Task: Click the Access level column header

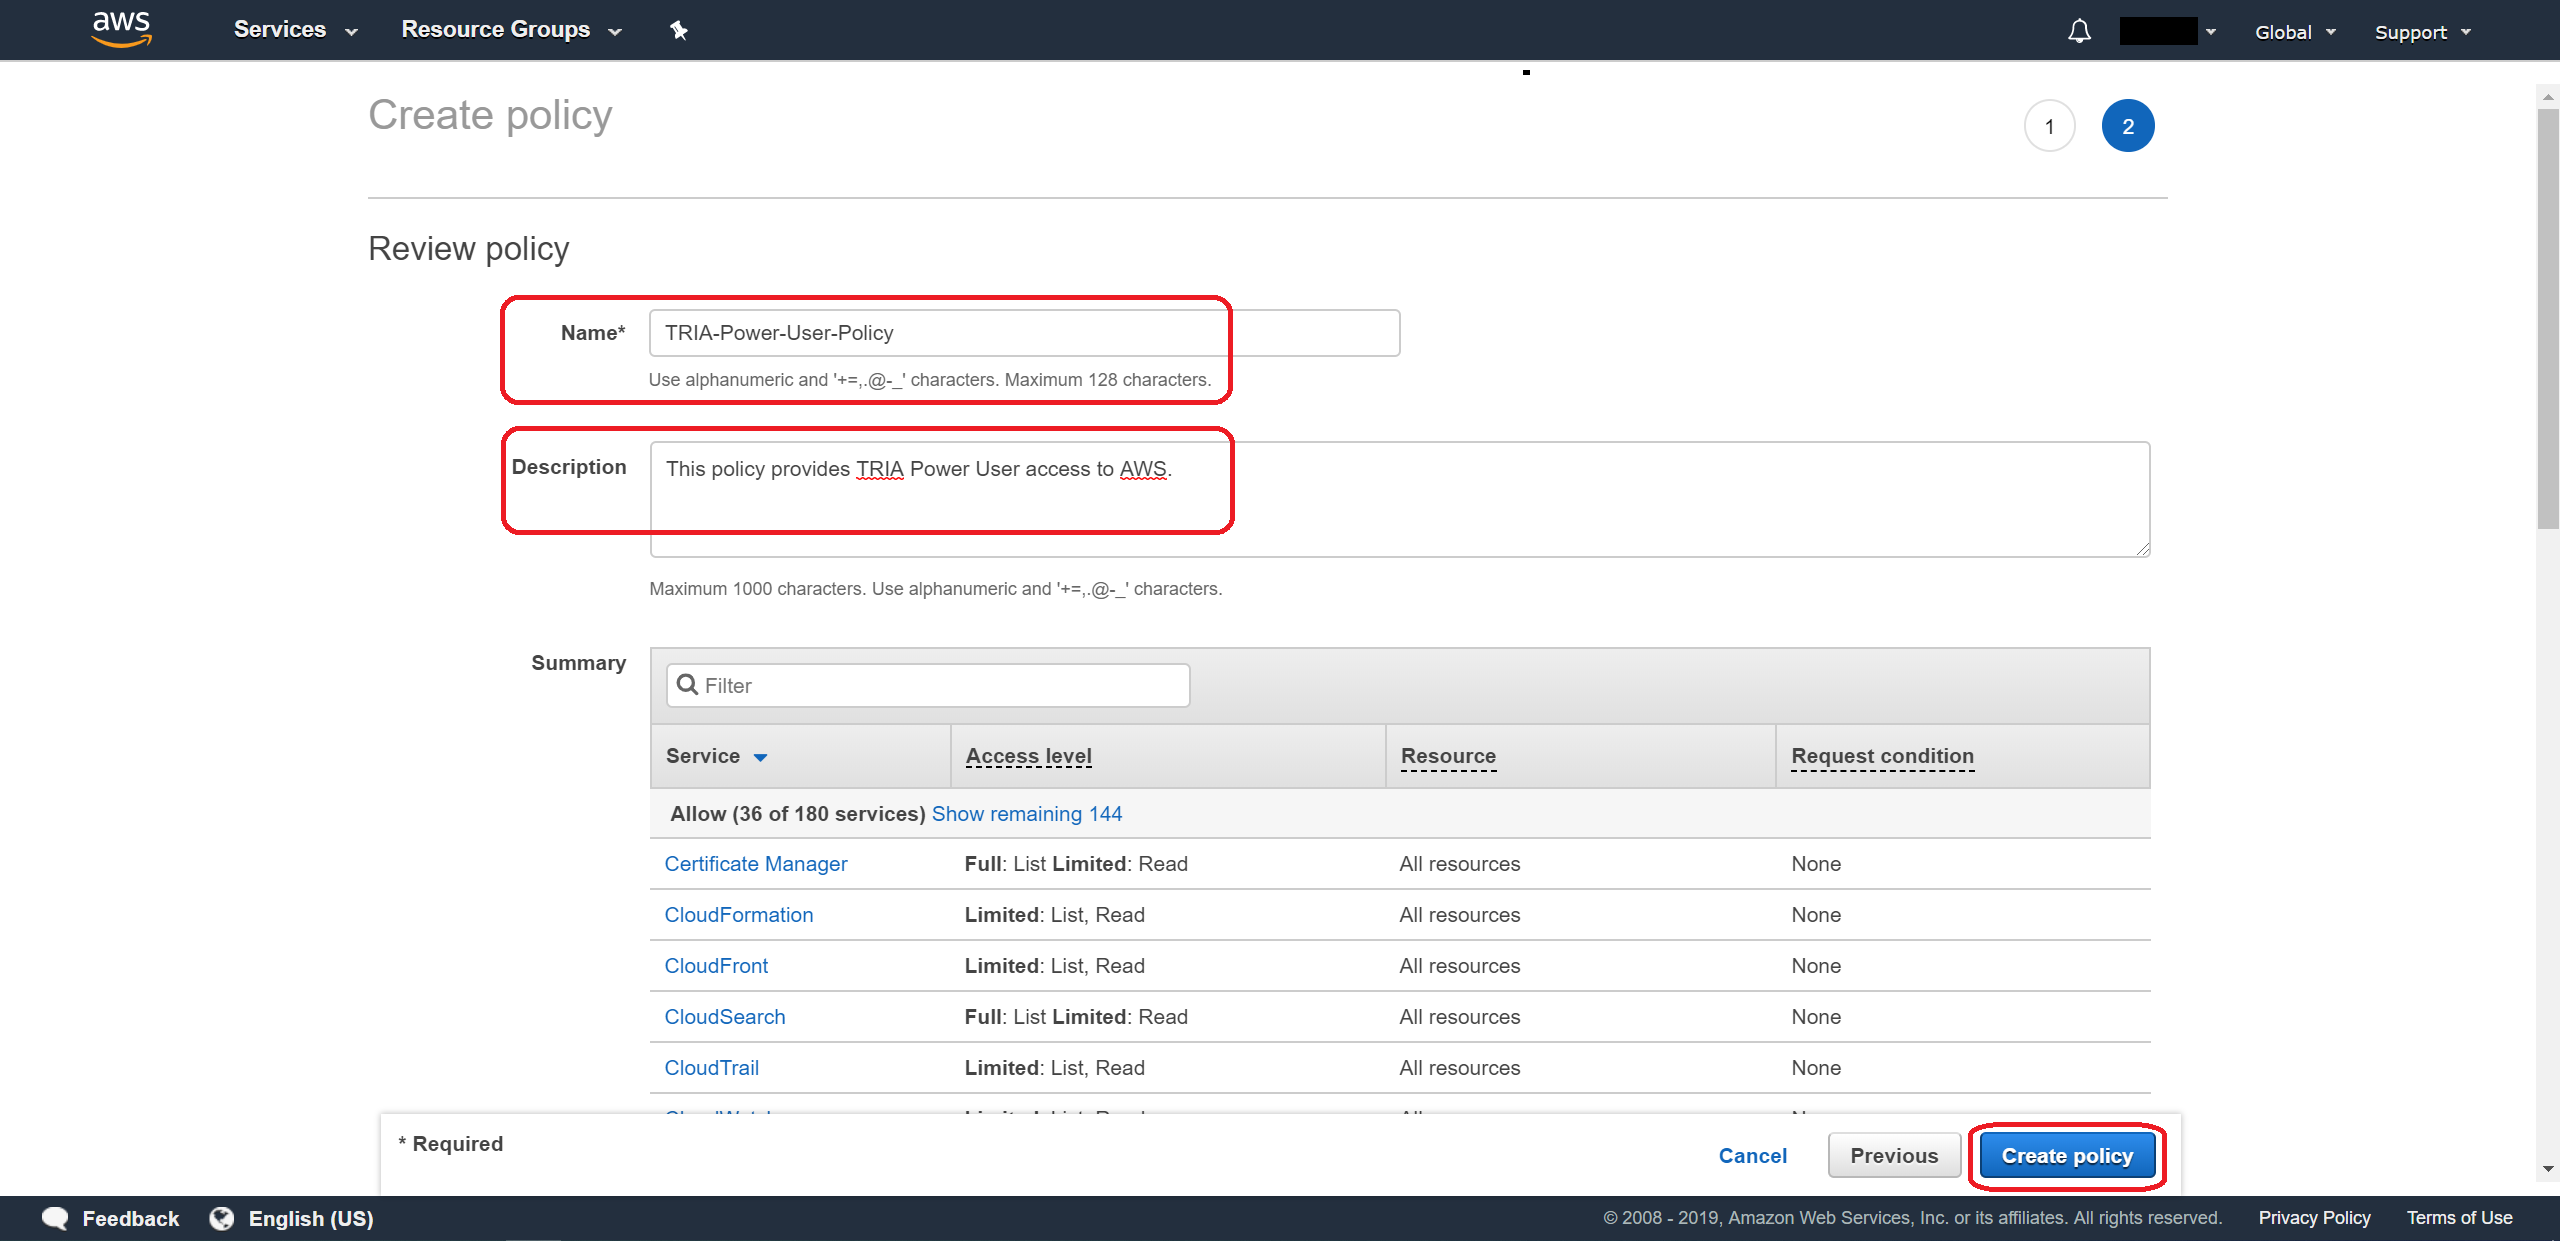Action: pyautogui.click(x=1029, y=757)
